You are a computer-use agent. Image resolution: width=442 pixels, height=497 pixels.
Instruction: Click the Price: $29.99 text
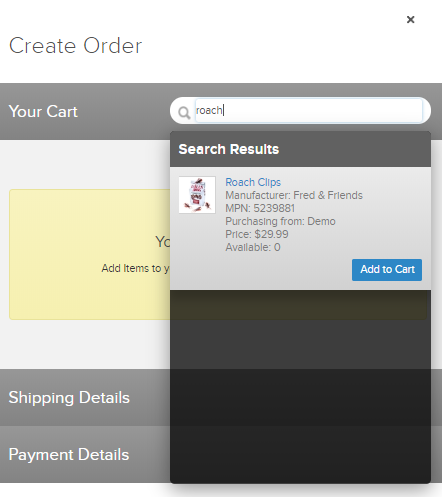click(x=257, y=234)
